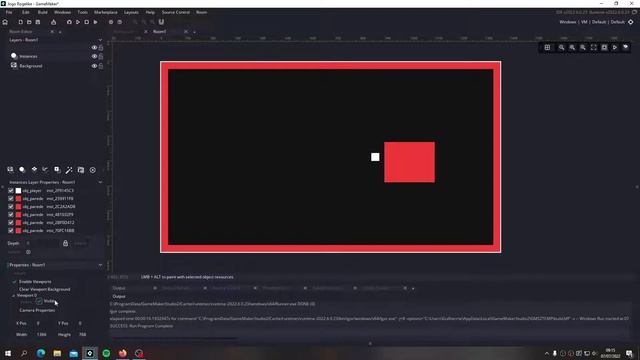Image resolution: width=640 pixels, height=360 pixels.
Task: Create a new background layer icon
Action: coord(10,170)
